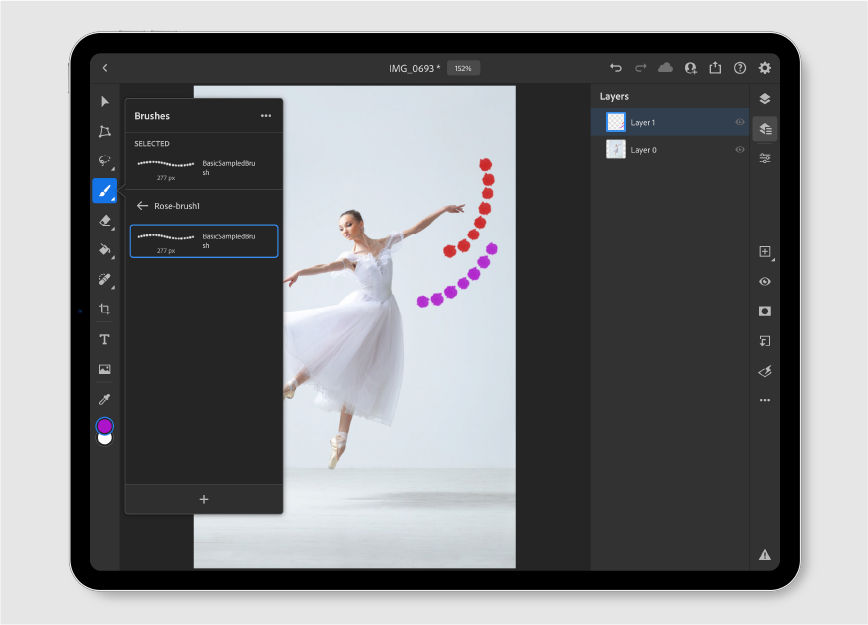
Task: Open the Place Image tool
Action: [104, 368]
